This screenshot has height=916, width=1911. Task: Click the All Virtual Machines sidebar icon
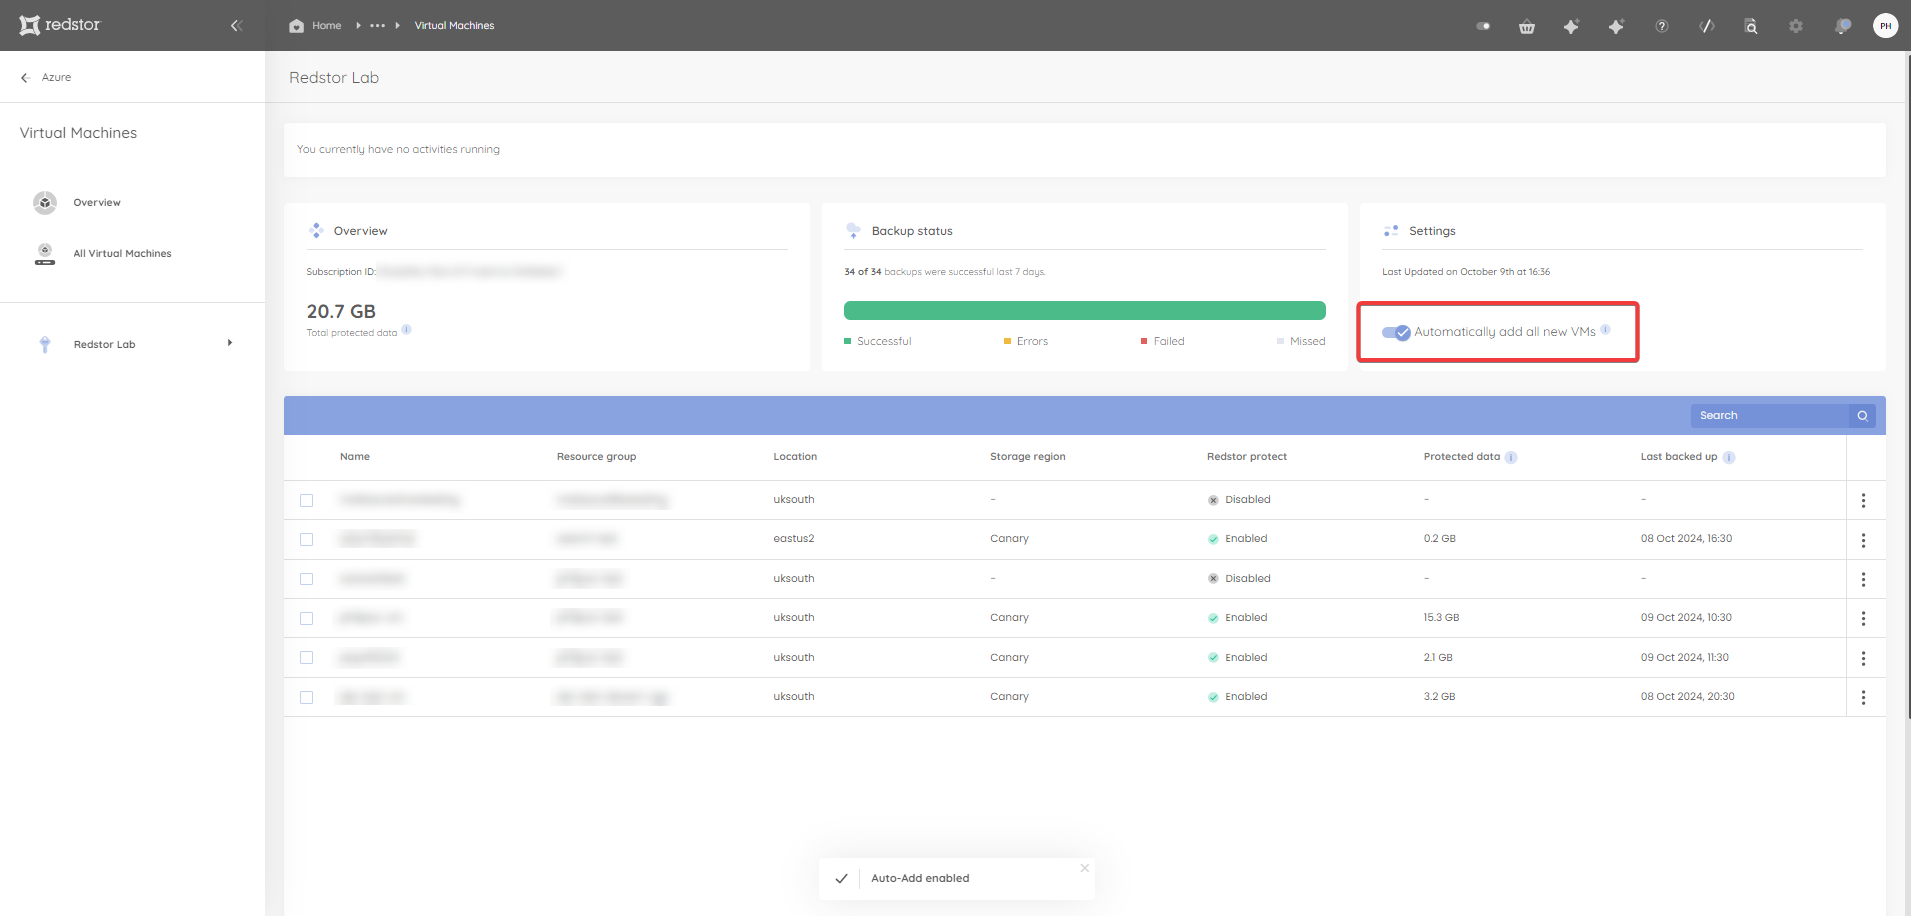tap(45, 254)
